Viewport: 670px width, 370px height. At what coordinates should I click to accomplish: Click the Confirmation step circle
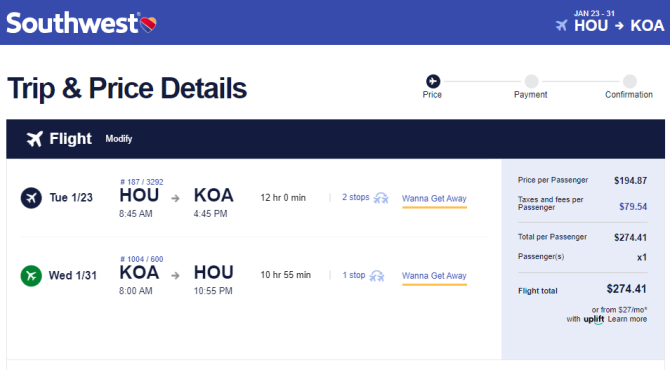point(629,81)
